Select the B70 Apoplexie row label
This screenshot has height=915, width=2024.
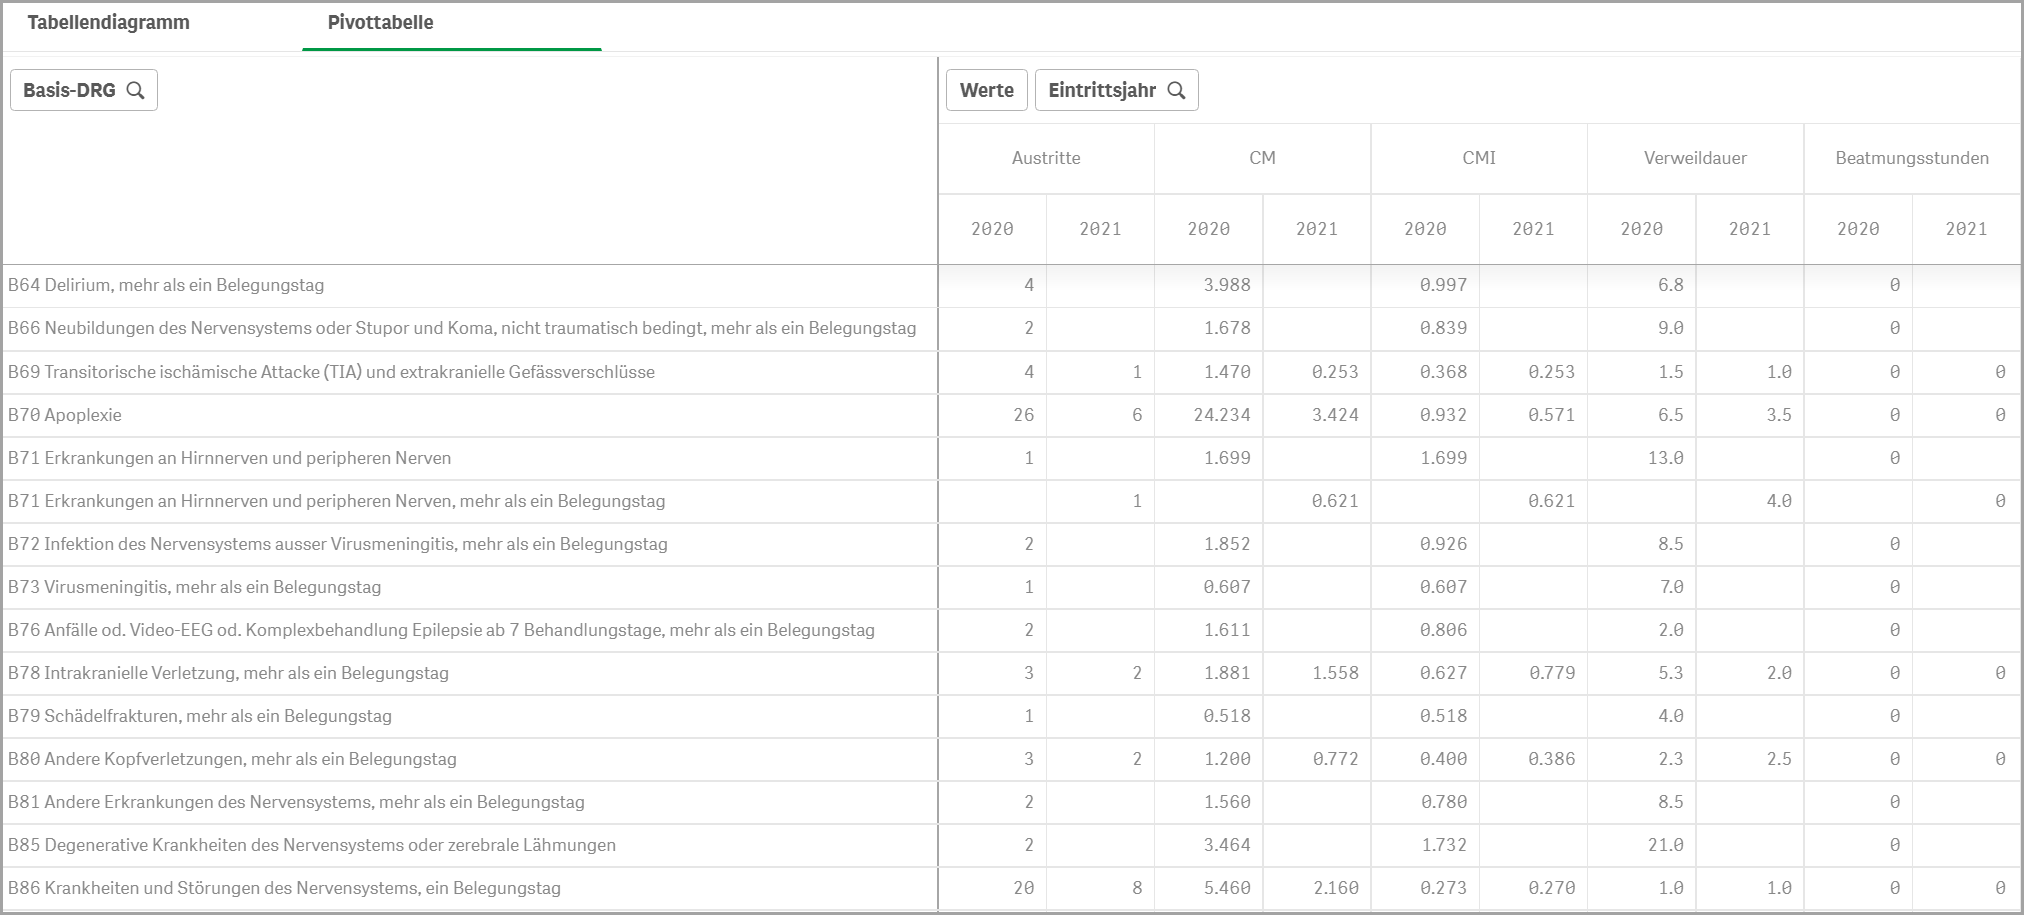[65, 415]
